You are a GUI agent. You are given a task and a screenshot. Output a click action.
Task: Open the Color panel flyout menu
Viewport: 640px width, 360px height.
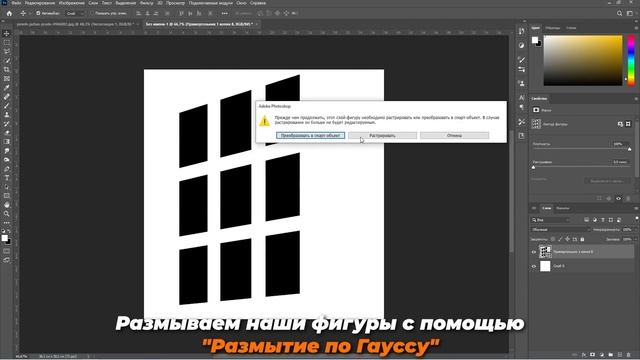[x=636, y=28]
